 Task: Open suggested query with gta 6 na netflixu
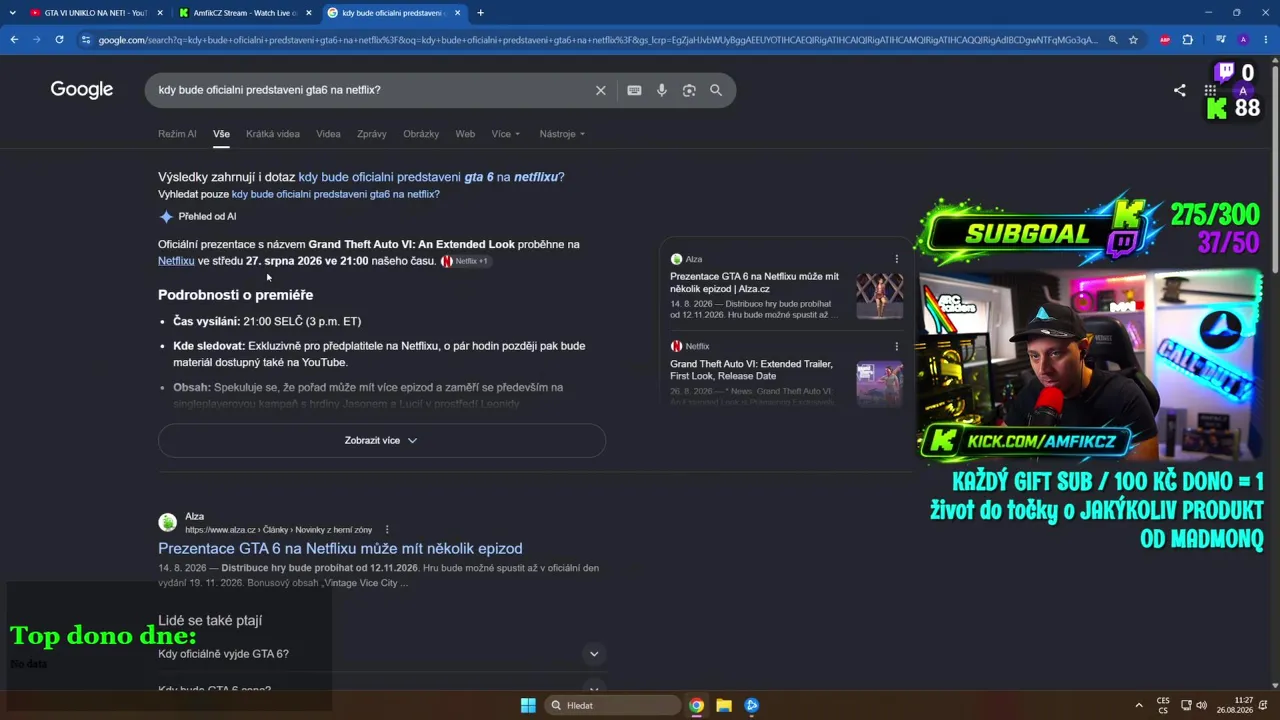point(431,177)
